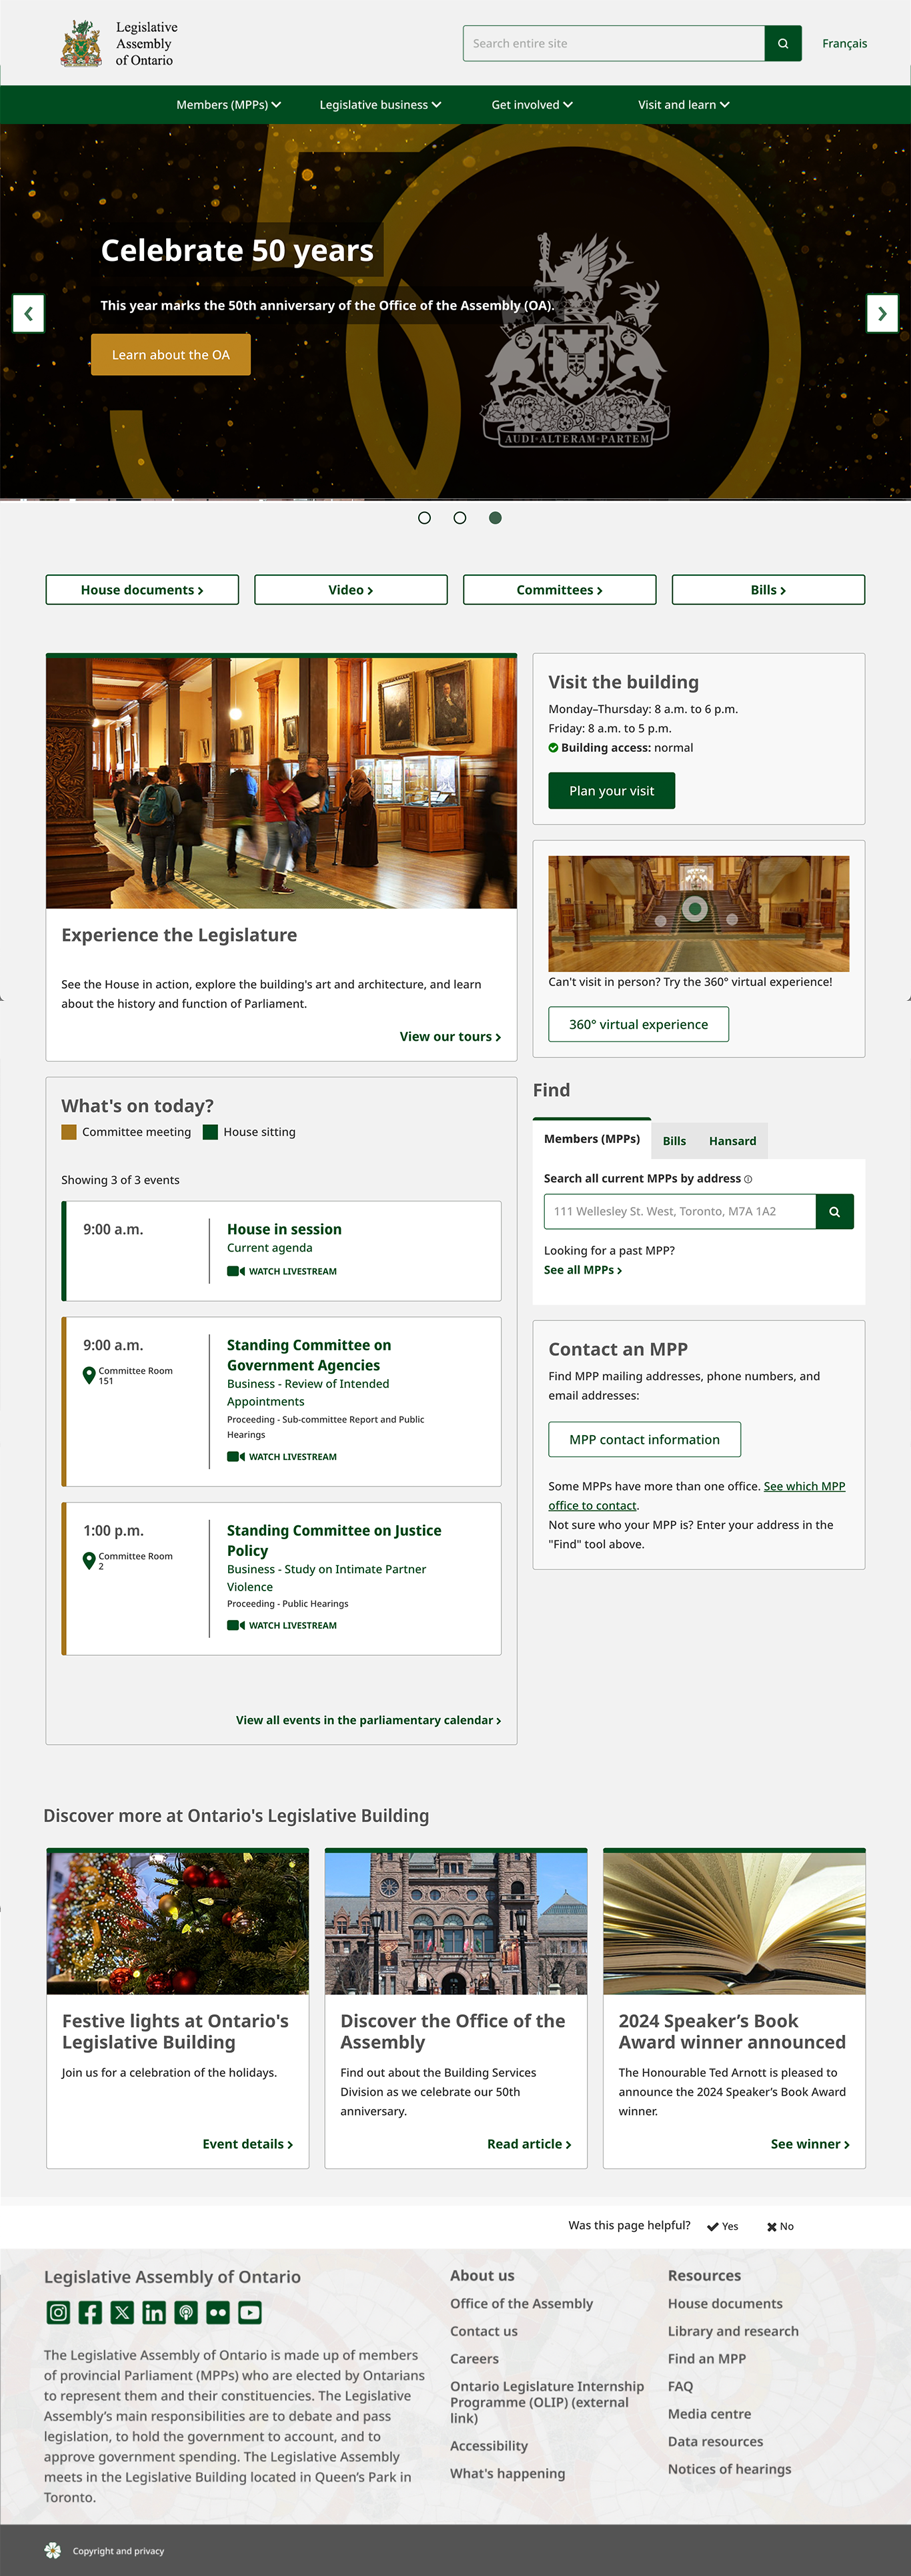Open 'Notices of hearings' footer link
The width and height of the screenshot is (911, 2576).
[x=729, y=2469]
